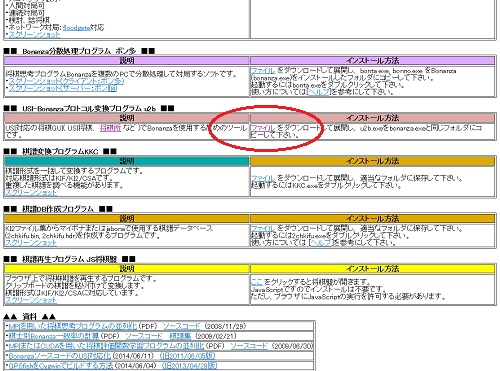Open 棋士別Bonanza一致率の計算 PDF link

pyautogui.click(x=54, y=336)
